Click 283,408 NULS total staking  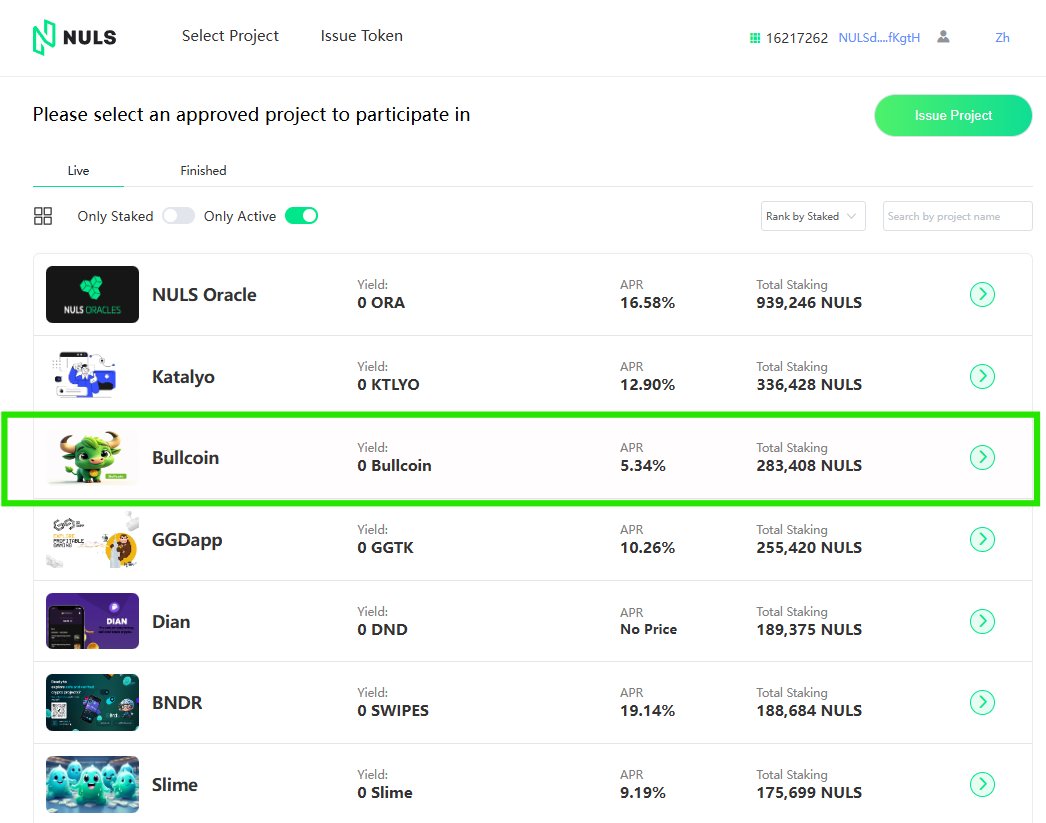809,466
